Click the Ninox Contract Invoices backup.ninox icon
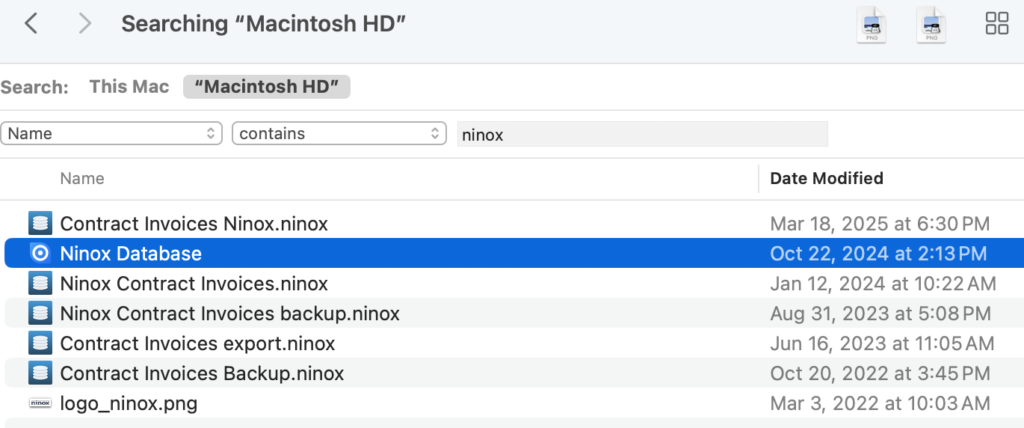The height and width of the screenshot is (428, 1024). pos(40,314)
